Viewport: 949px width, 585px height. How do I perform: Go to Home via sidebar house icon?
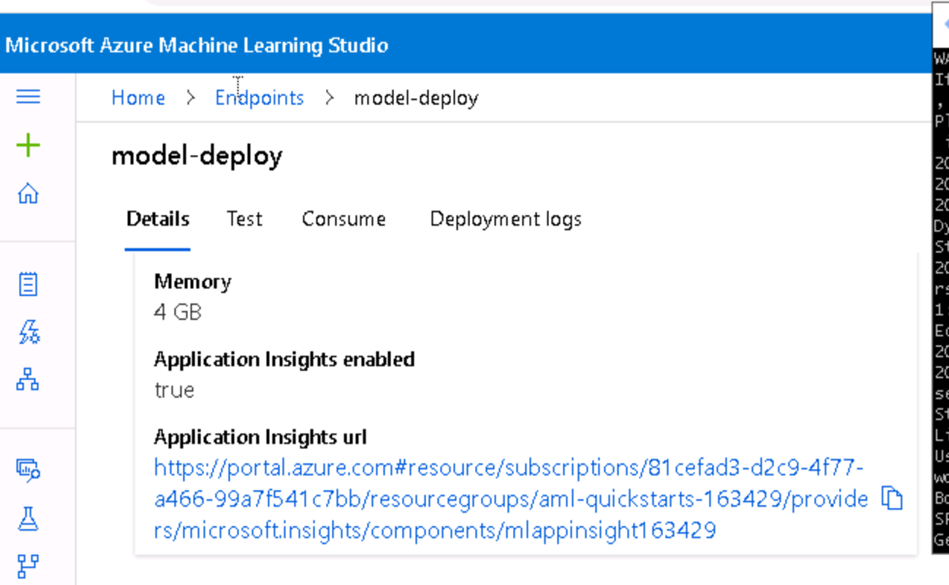tap(28, 194)
